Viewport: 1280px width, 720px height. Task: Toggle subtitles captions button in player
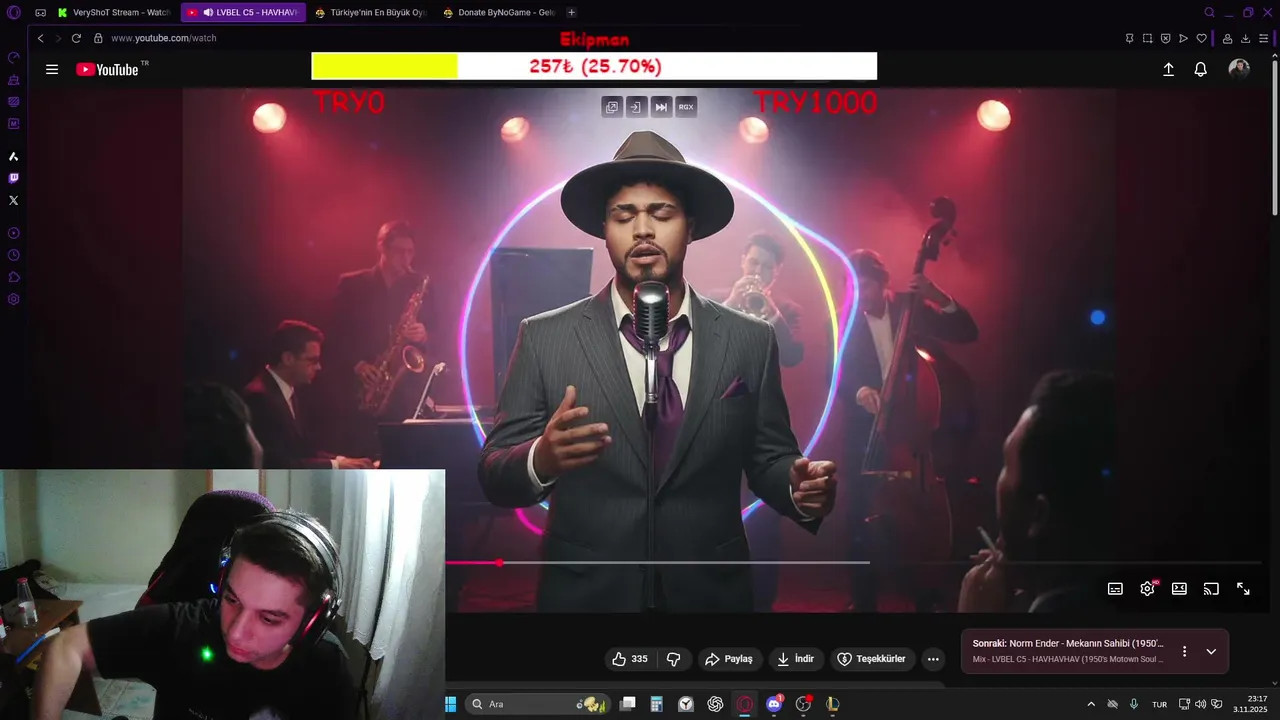1115,589
